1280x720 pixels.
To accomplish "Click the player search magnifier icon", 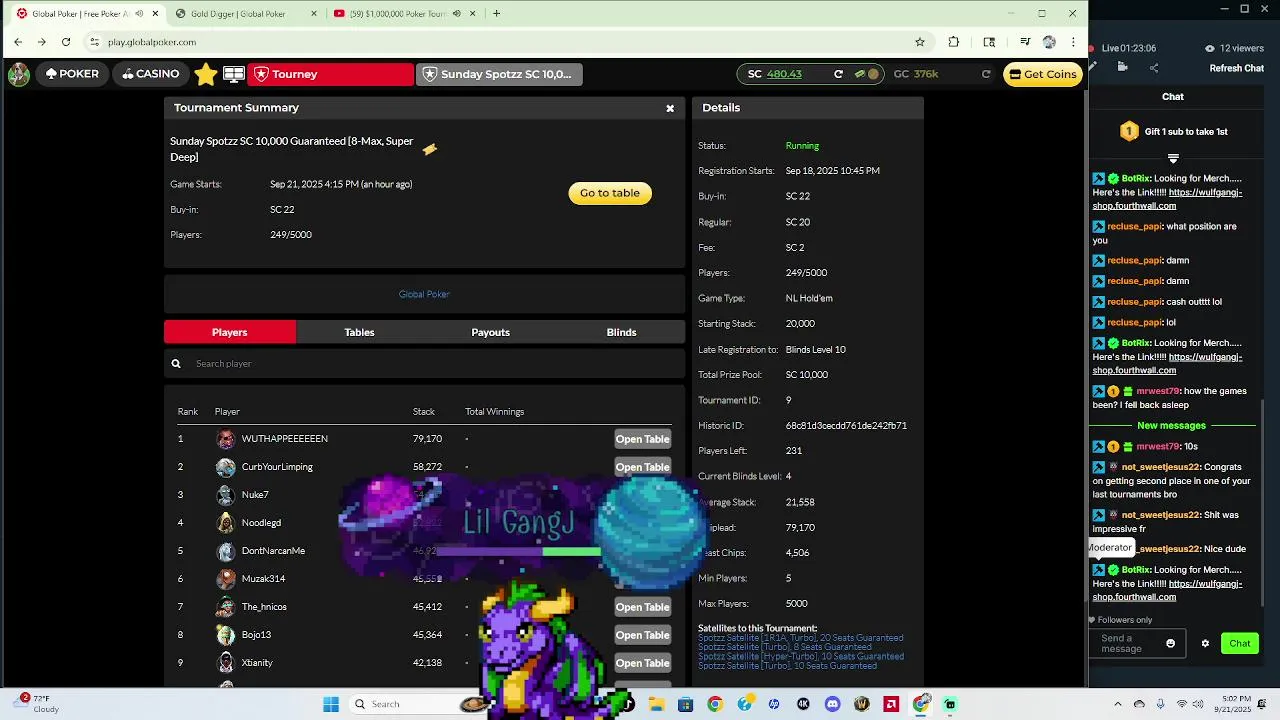I will 176,364.
